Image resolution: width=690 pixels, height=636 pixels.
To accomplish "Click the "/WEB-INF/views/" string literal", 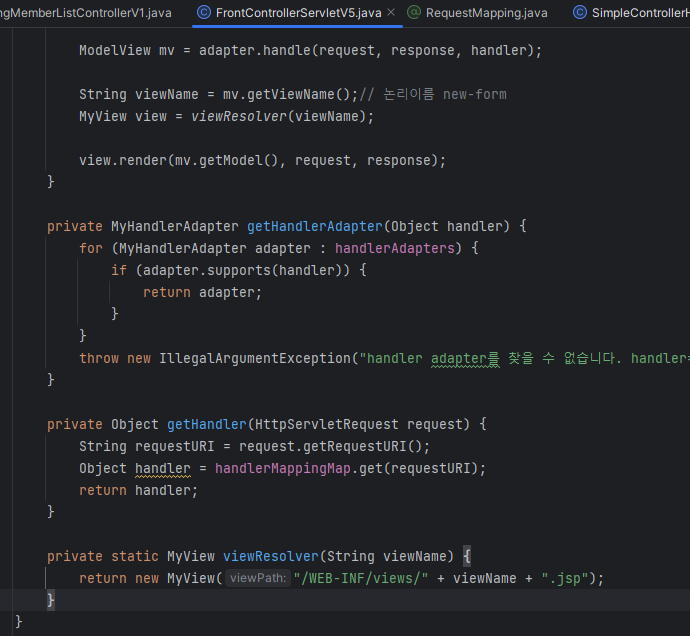I will point(361,578).
